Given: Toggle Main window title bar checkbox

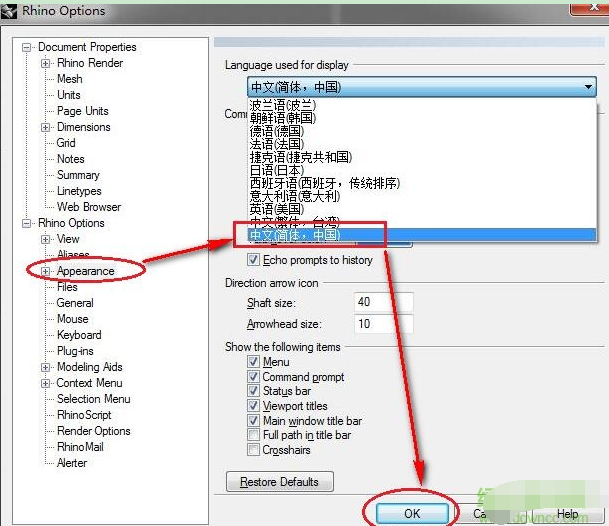Looking at the screenshot, I should (x=253, y=420).
